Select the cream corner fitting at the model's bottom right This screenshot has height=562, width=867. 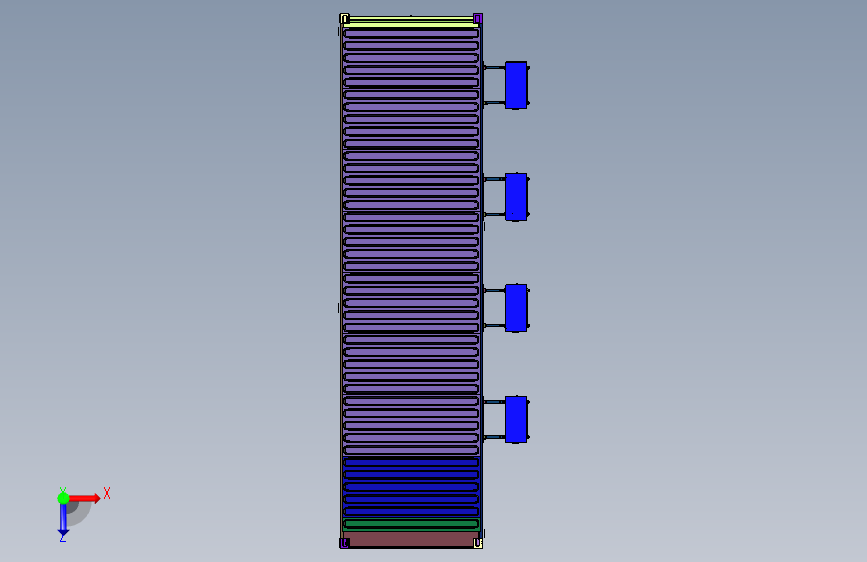(478, 543)
